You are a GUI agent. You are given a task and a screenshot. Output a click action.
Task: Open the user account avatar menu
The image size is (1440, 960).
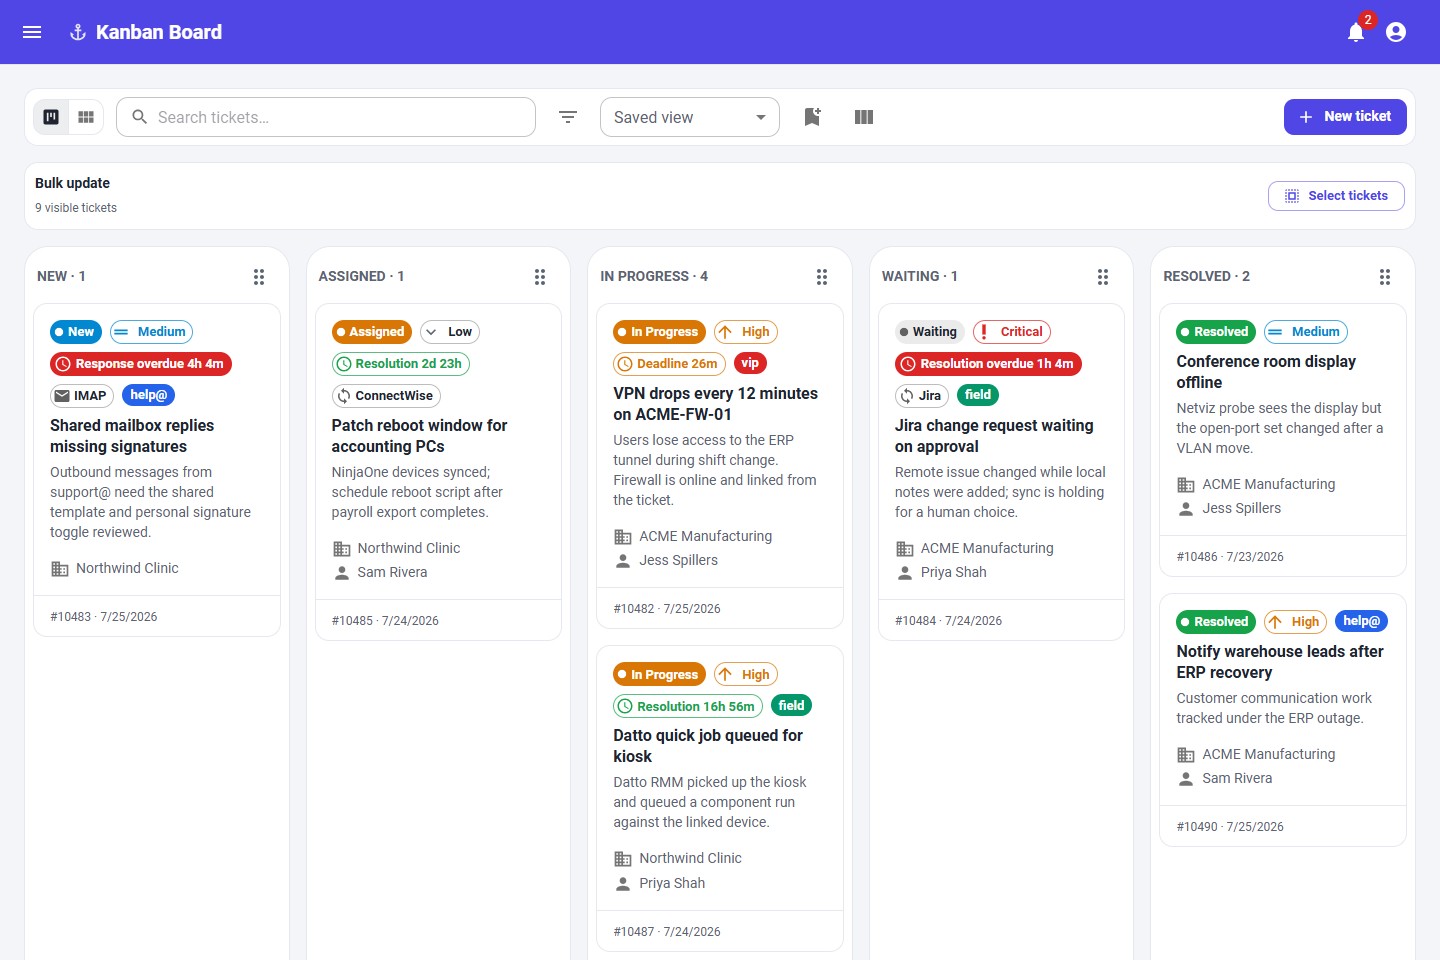click(x=1396, y=32)
